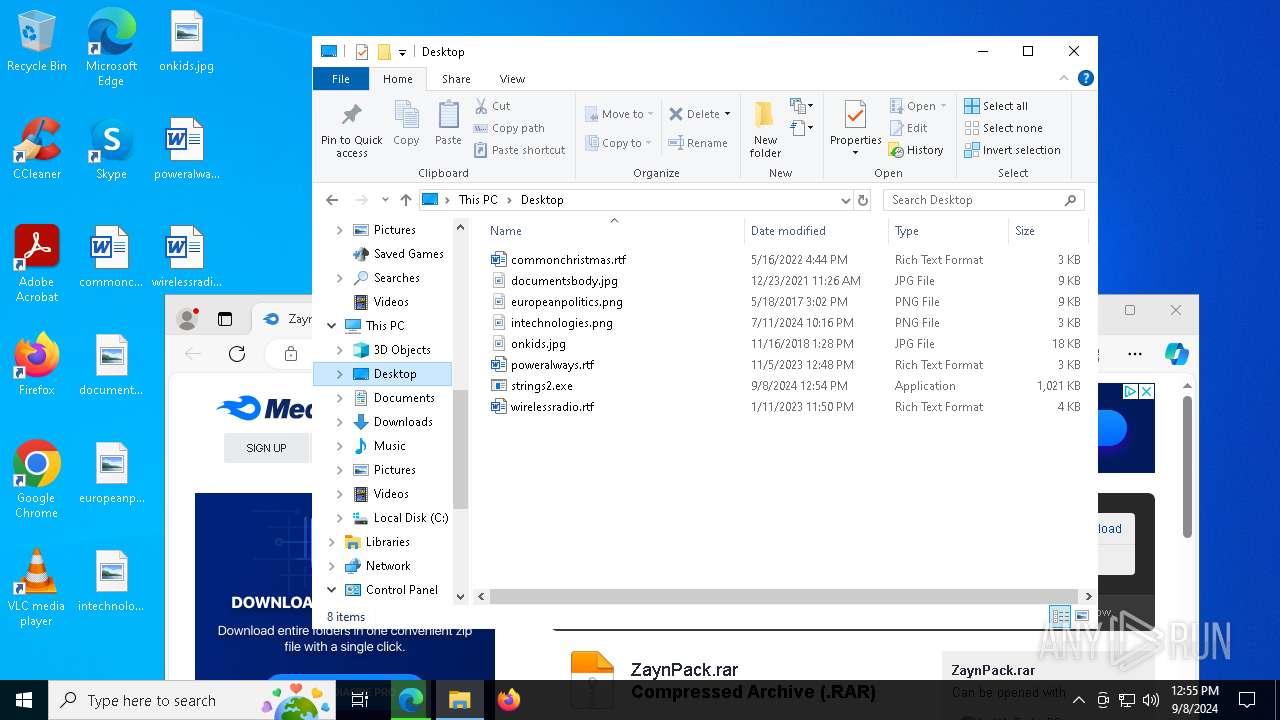Open Skype desktop shortcut

click(x=111, y=148)
